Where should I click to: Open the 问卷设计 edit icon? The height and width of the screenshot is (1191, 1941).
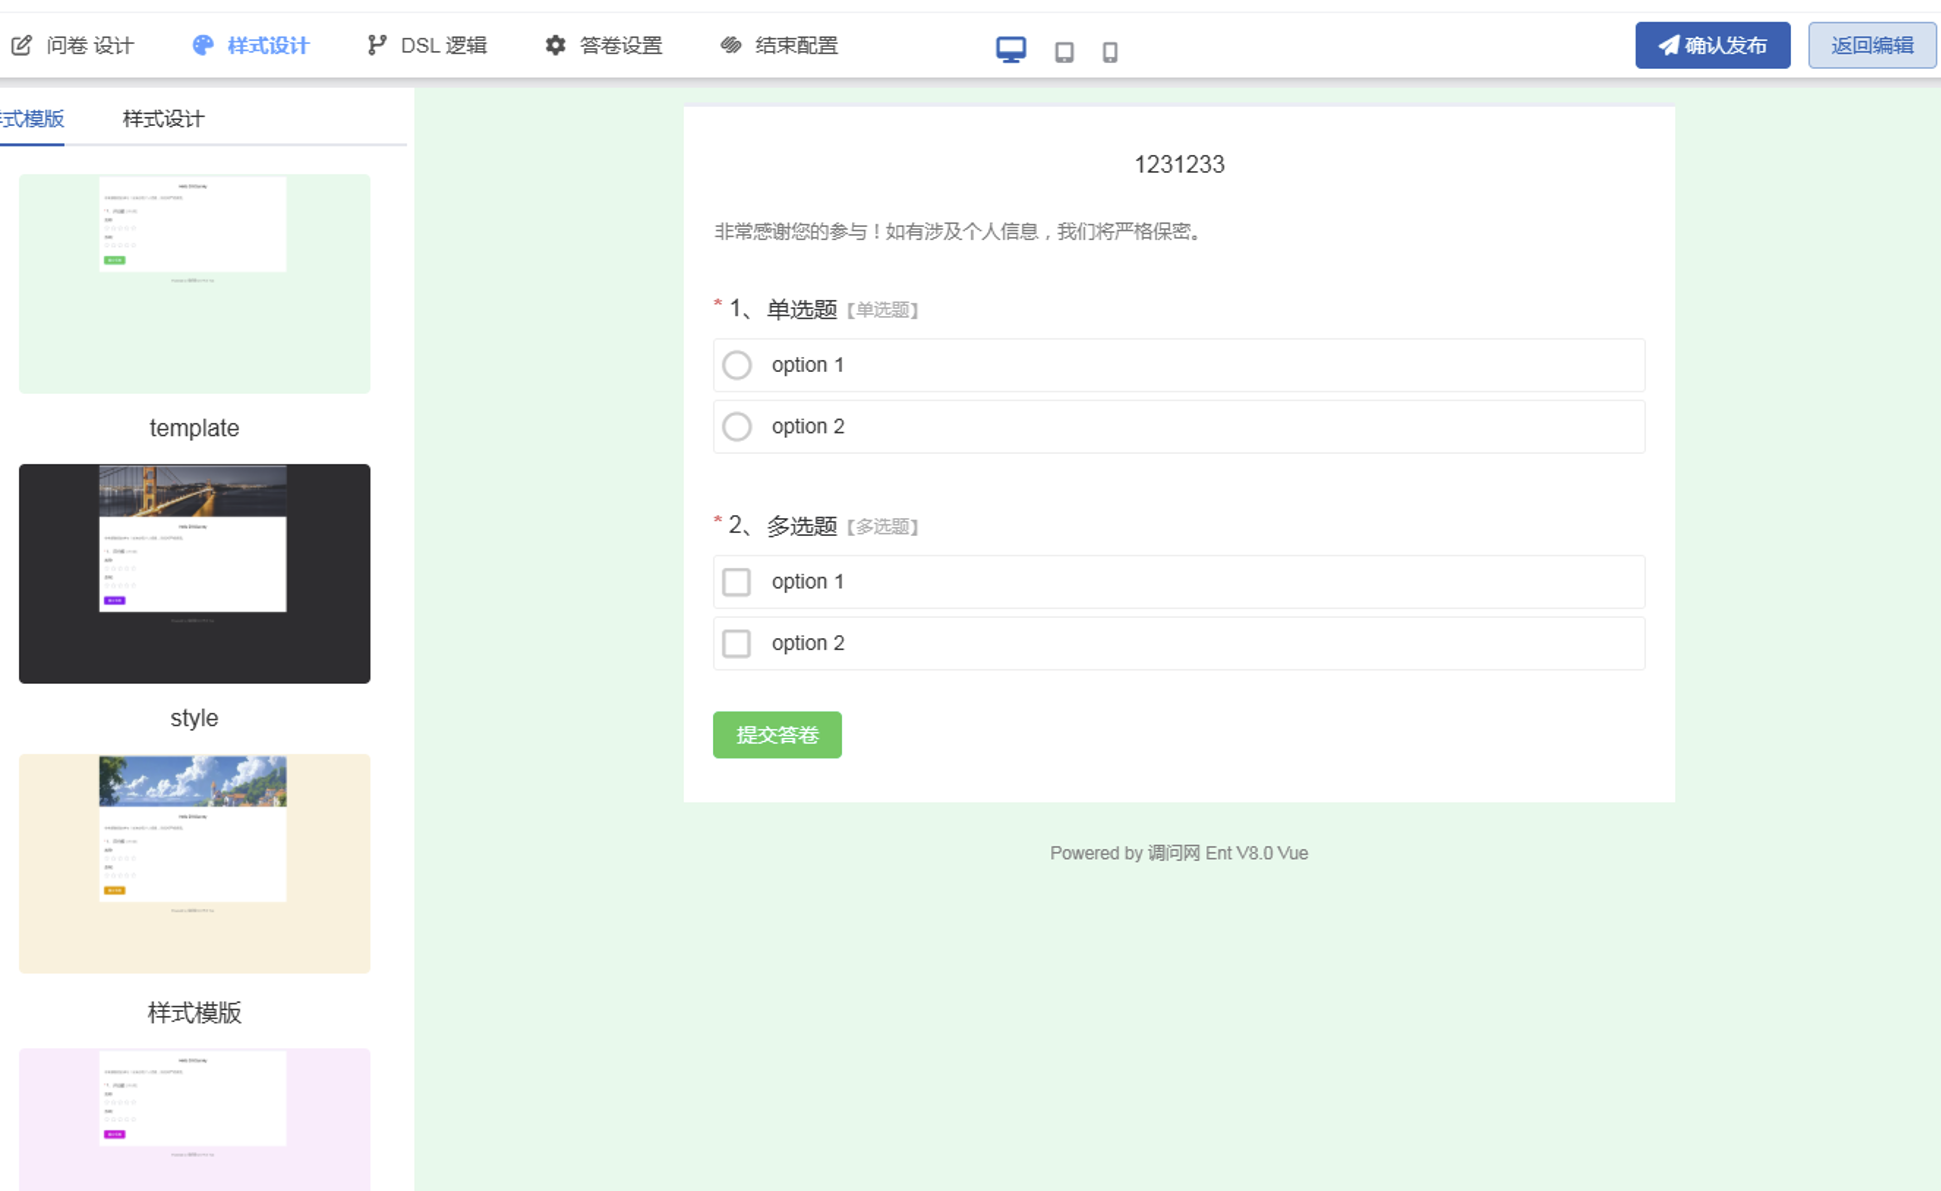pos(21,44)
